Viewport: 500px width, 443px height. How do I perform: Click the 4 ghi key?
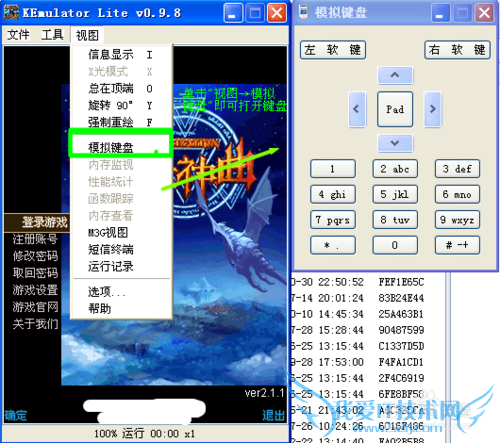click(333, 194)
